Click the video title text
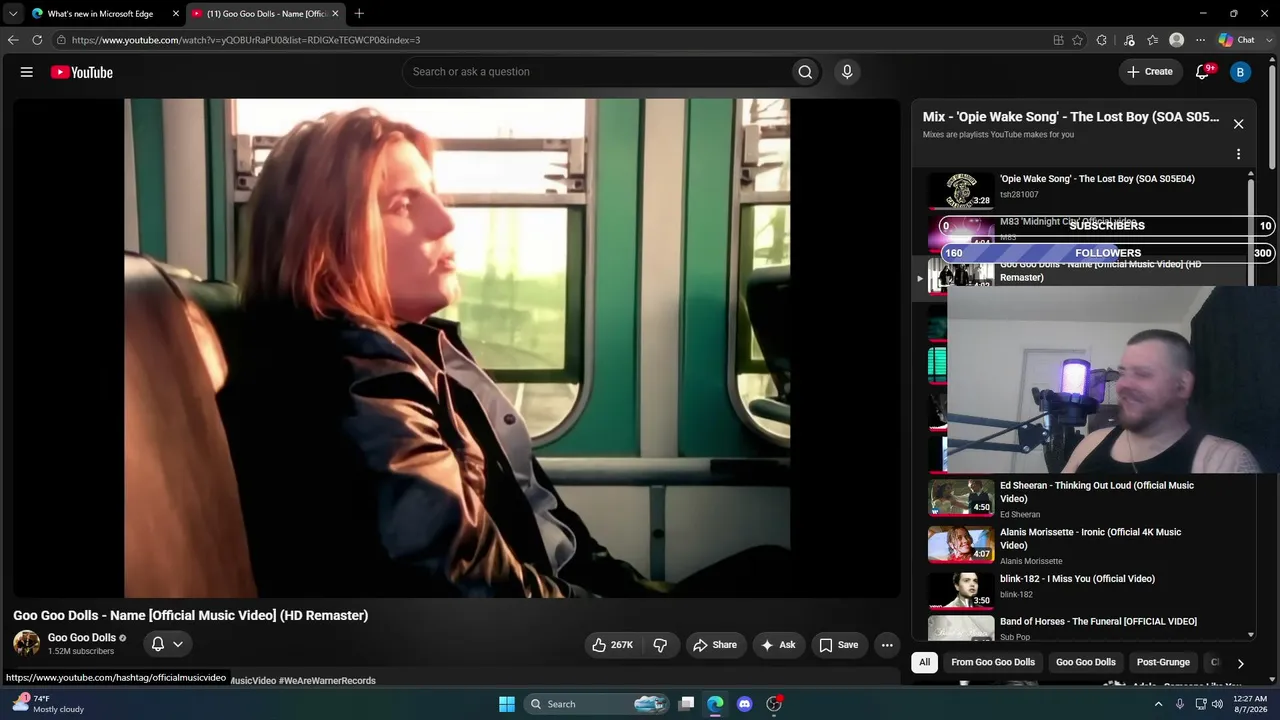The height and width of the screenshot is (720, 1280). pos(191,616)
